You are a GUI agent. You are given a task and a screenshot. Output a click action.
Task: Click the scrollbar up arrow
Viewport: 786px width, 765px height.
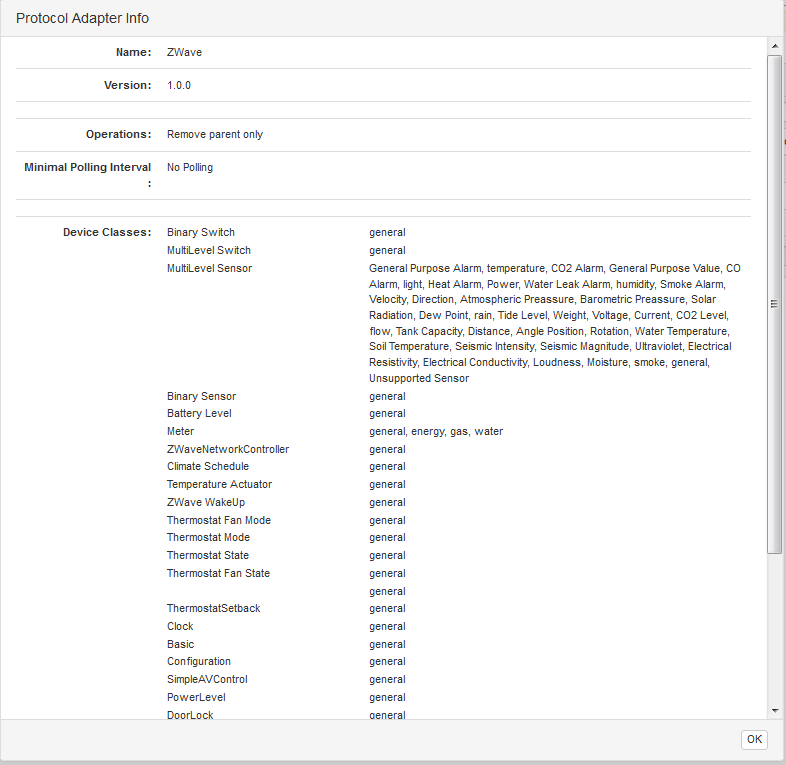pyautogui.click(x=775, y=46)
